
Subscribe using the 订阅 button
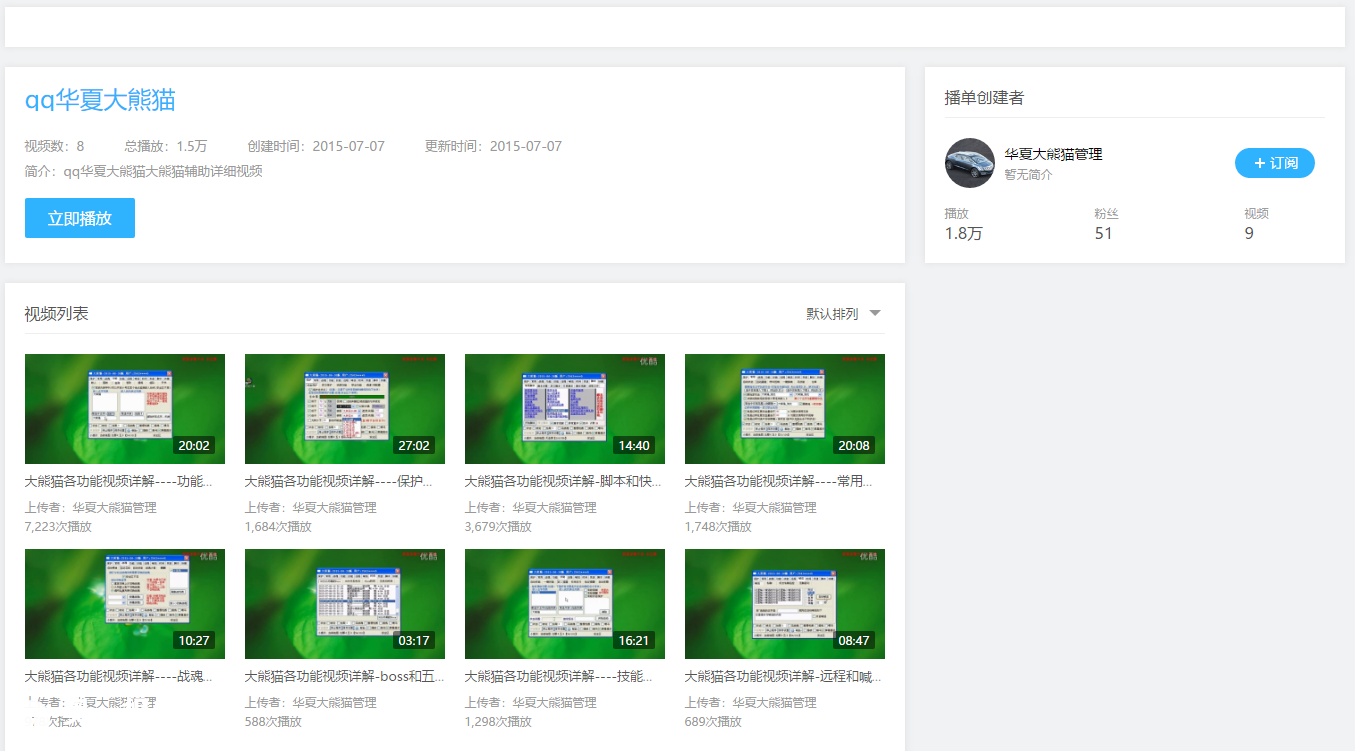1274,163
